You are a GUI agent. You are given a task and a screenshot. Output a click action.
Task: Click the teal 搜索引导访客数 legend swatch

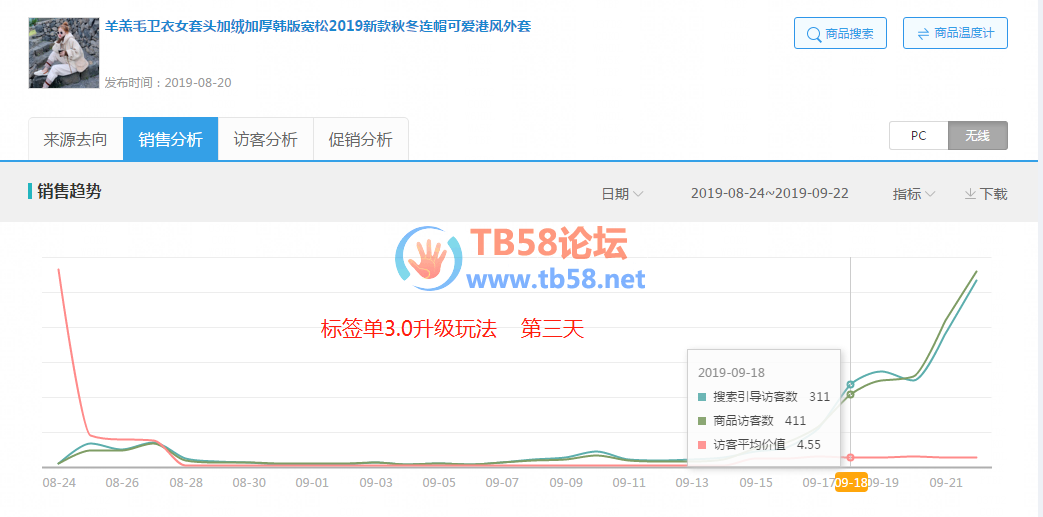702,397
